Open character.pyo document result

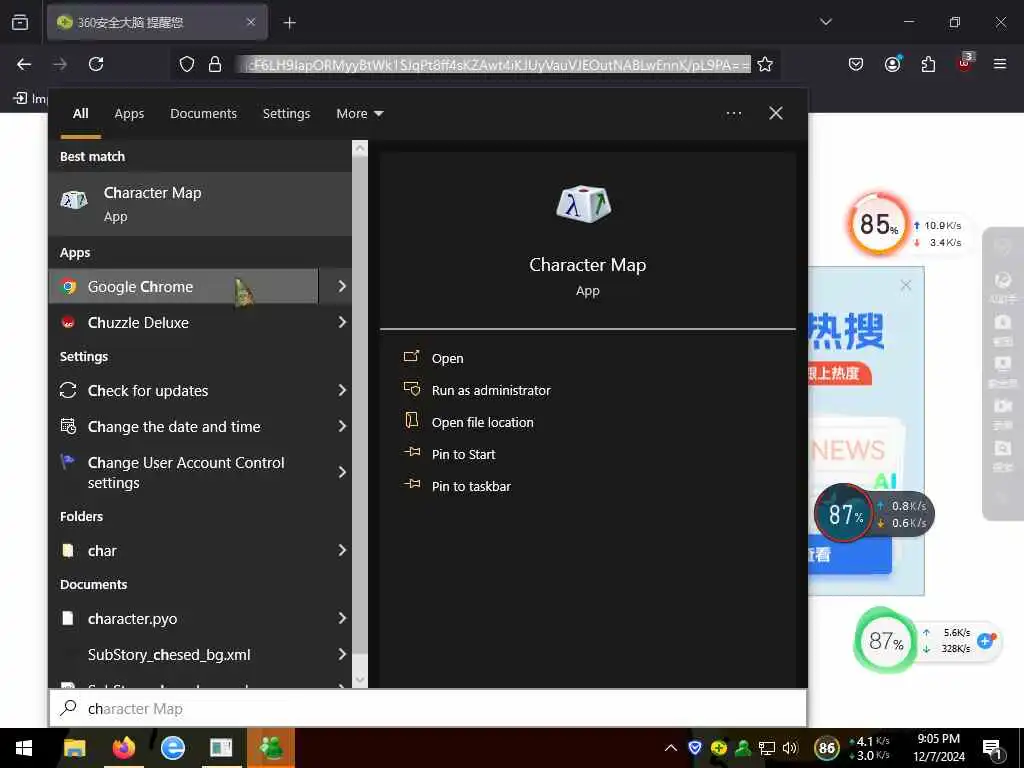point(184,618)
